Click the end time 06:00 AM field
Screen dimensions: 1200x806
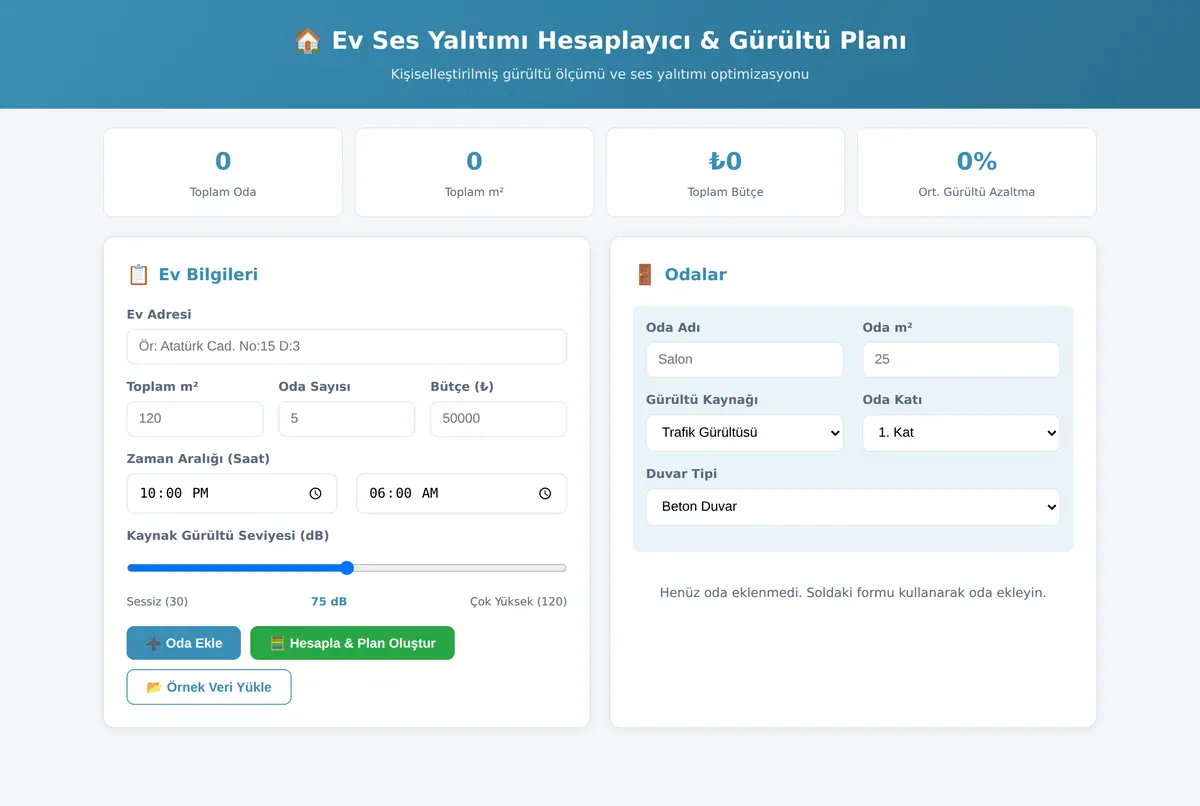[x=461, y=493]
